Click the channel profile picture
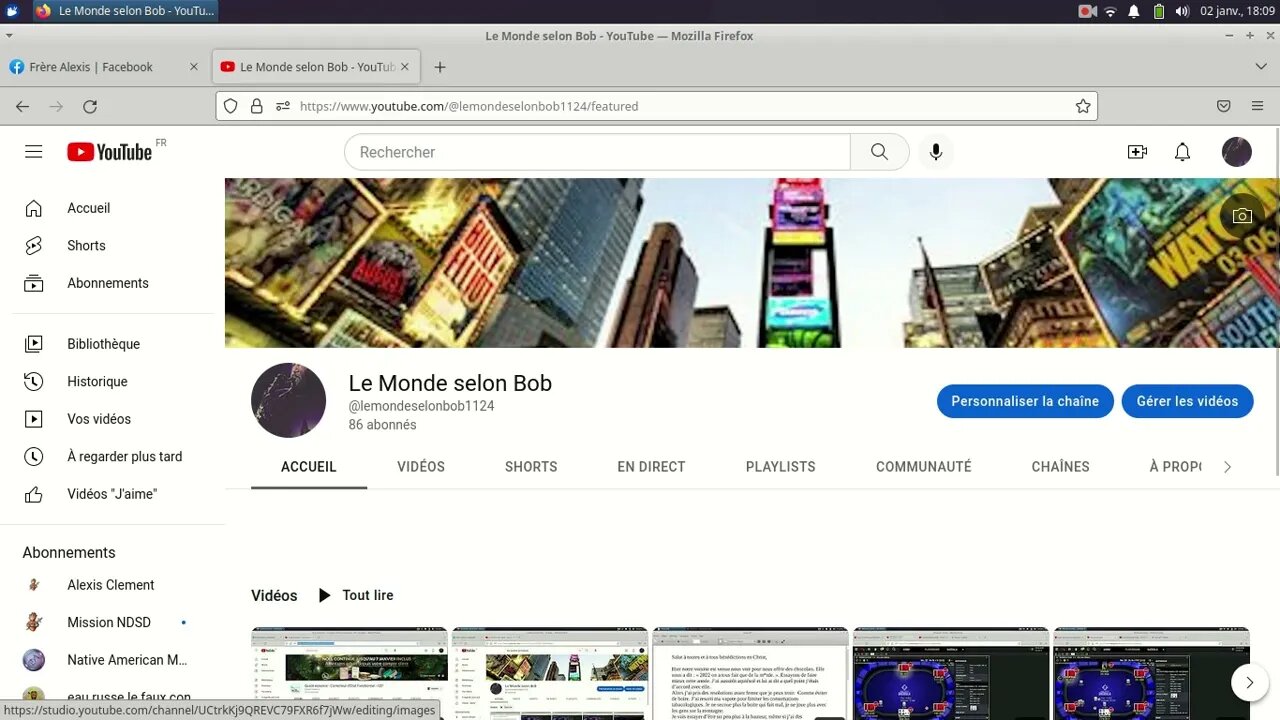 point(288,400)
